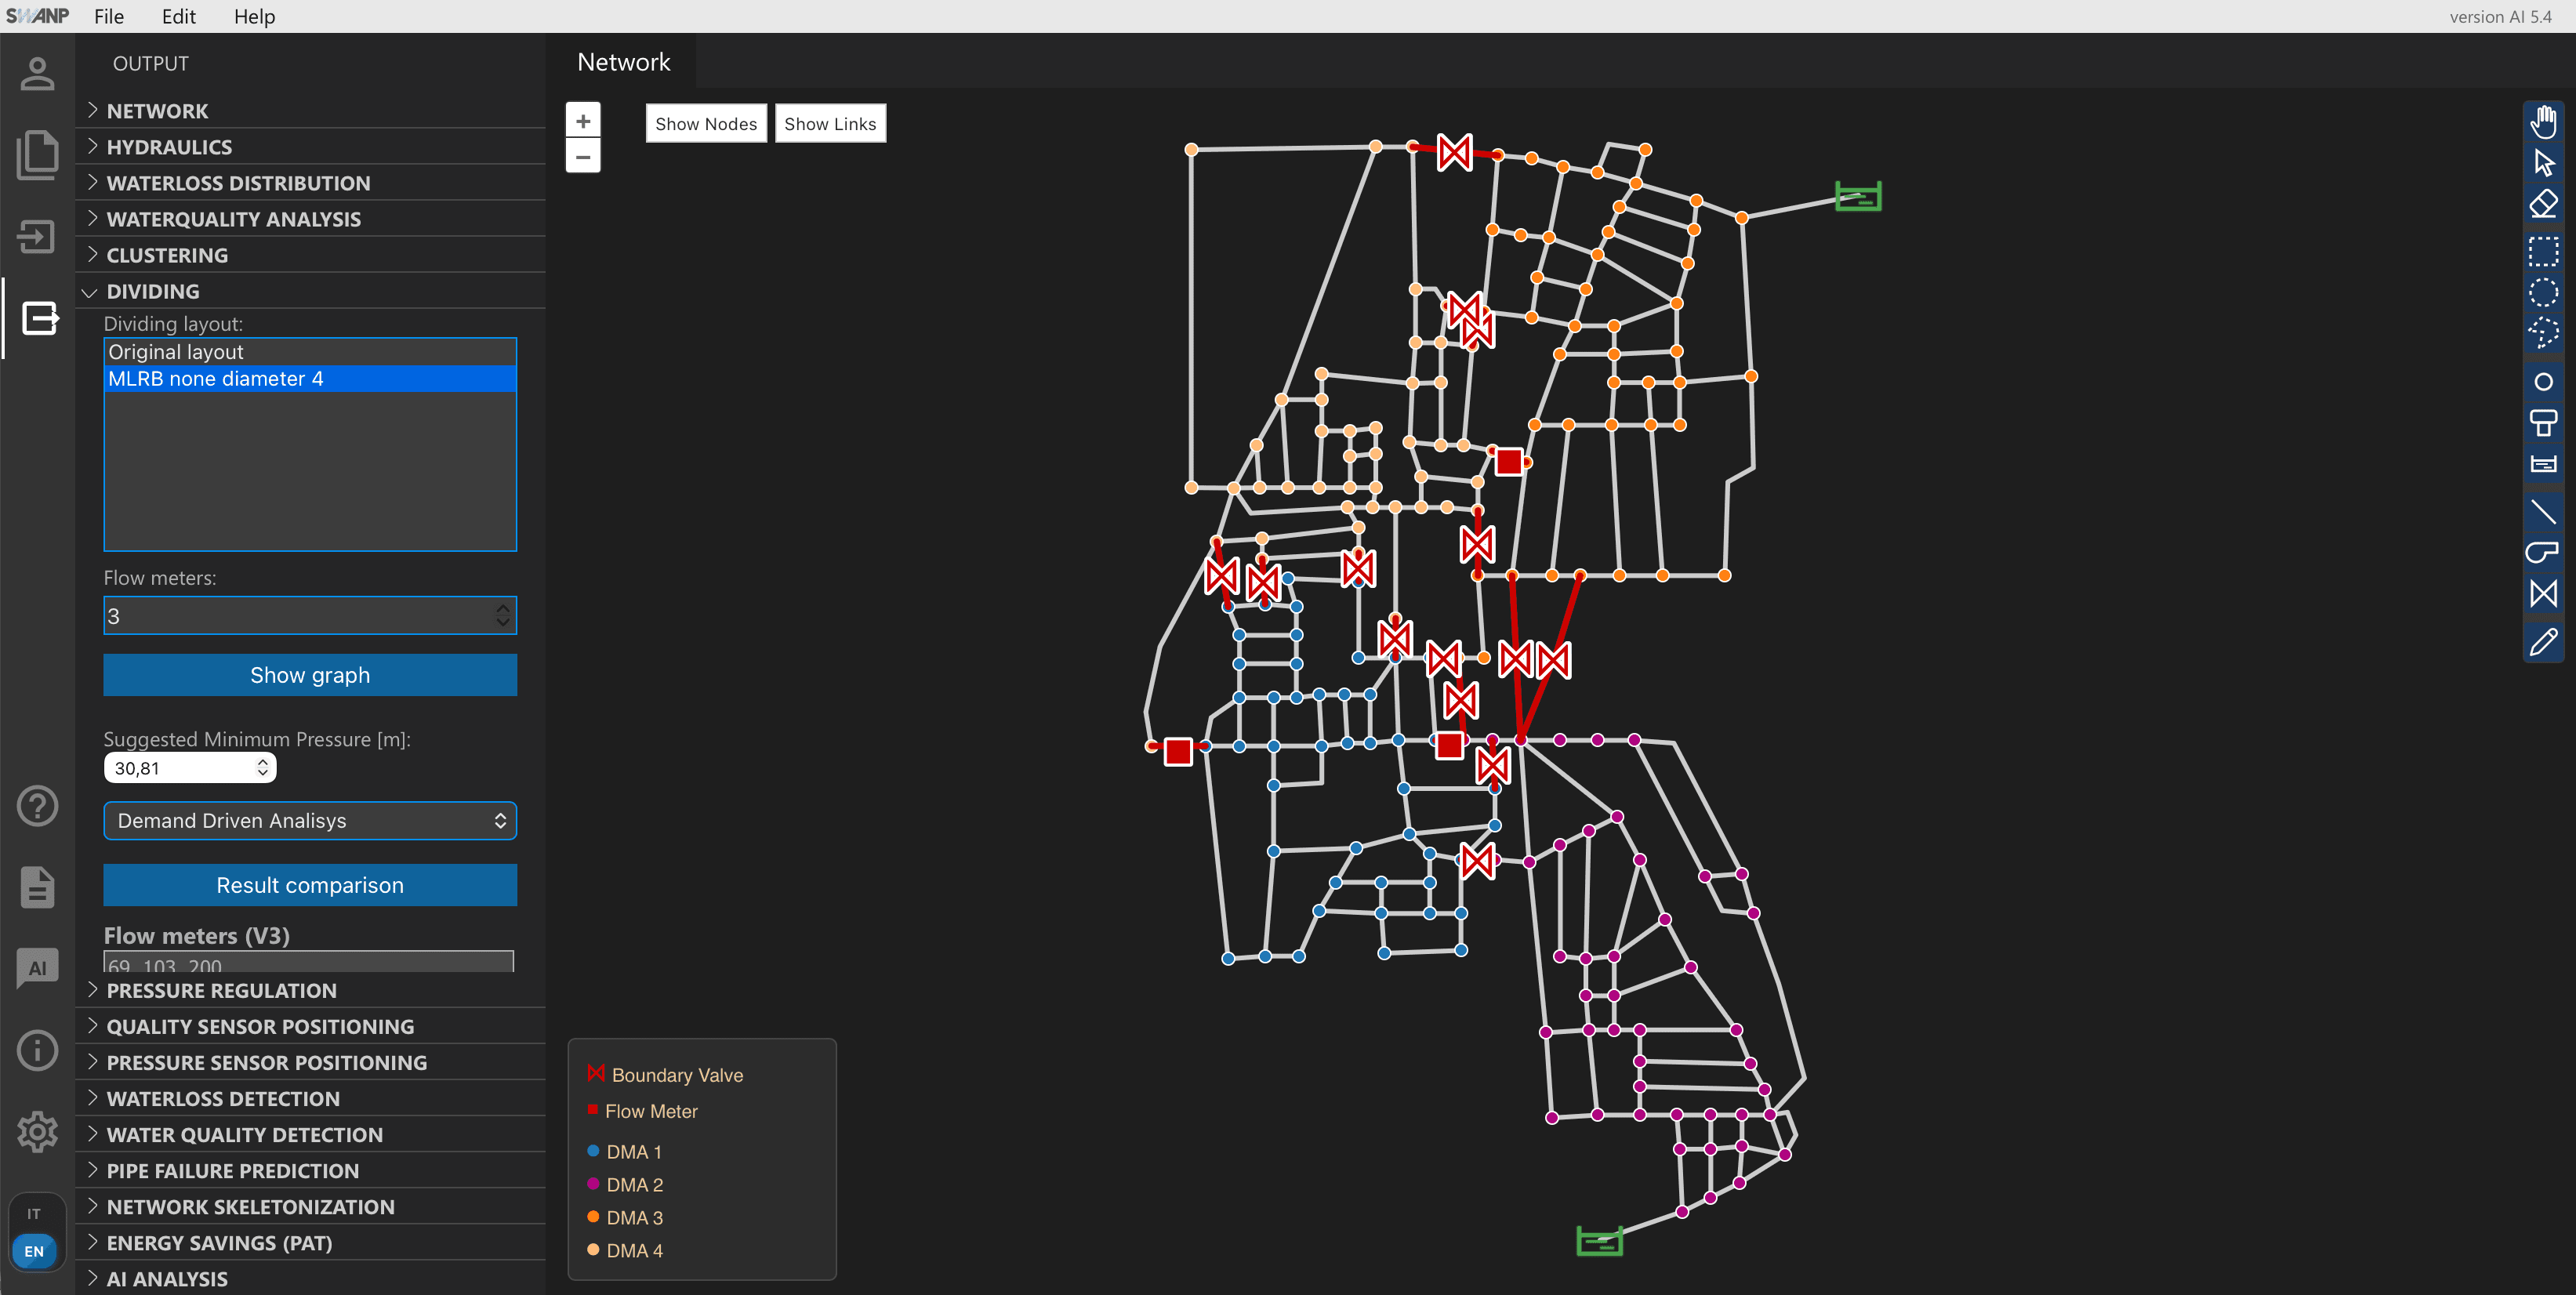Screen dimensions: 2576x1295
Task: Expand the ENERGY SAVINGS (PAT) section
Action: pos(310,1243)
